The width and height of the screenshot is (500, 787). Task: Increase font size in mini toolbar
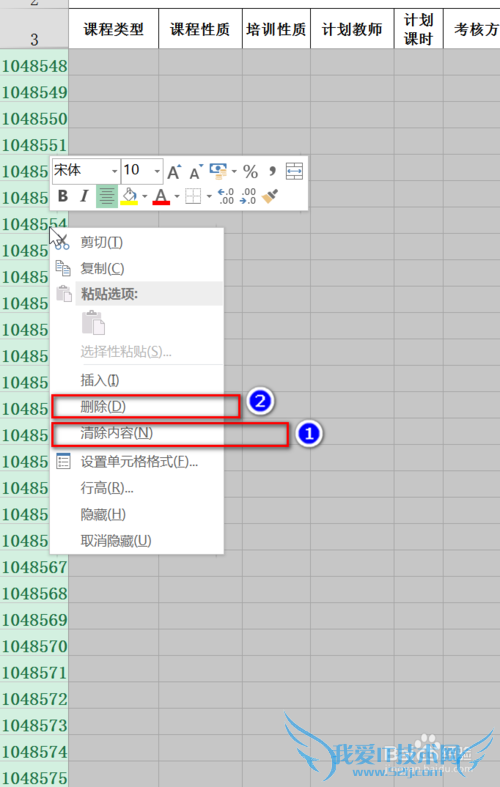(x=174, y=172)
